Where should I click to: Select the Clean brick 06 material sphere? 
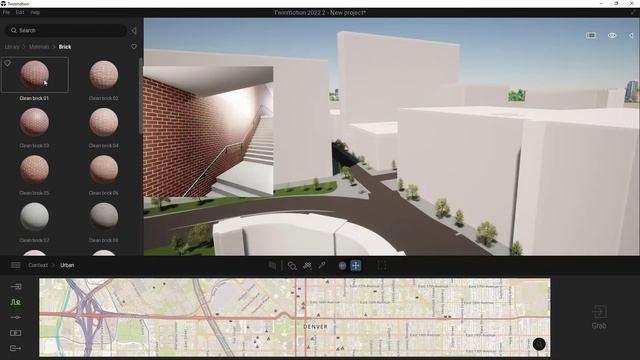tap(104, 169)
